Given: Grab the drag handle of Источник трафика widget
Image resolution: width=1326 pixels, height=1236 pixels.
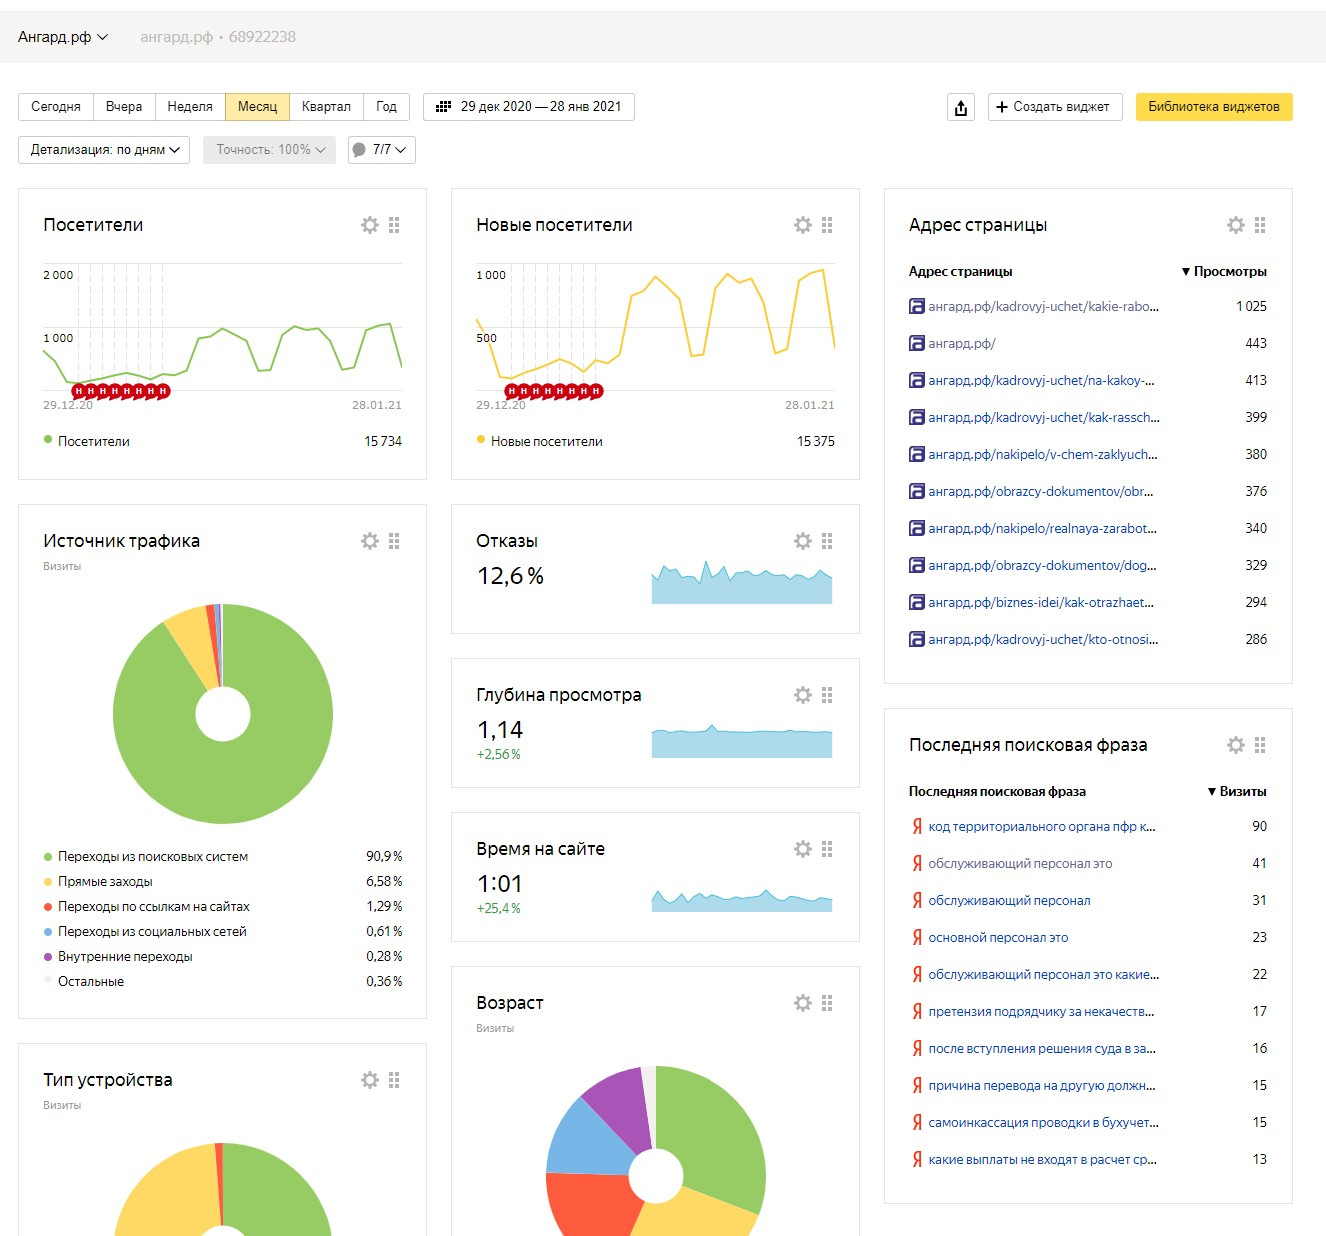Looking at the screenshot, I should [394, 541].
